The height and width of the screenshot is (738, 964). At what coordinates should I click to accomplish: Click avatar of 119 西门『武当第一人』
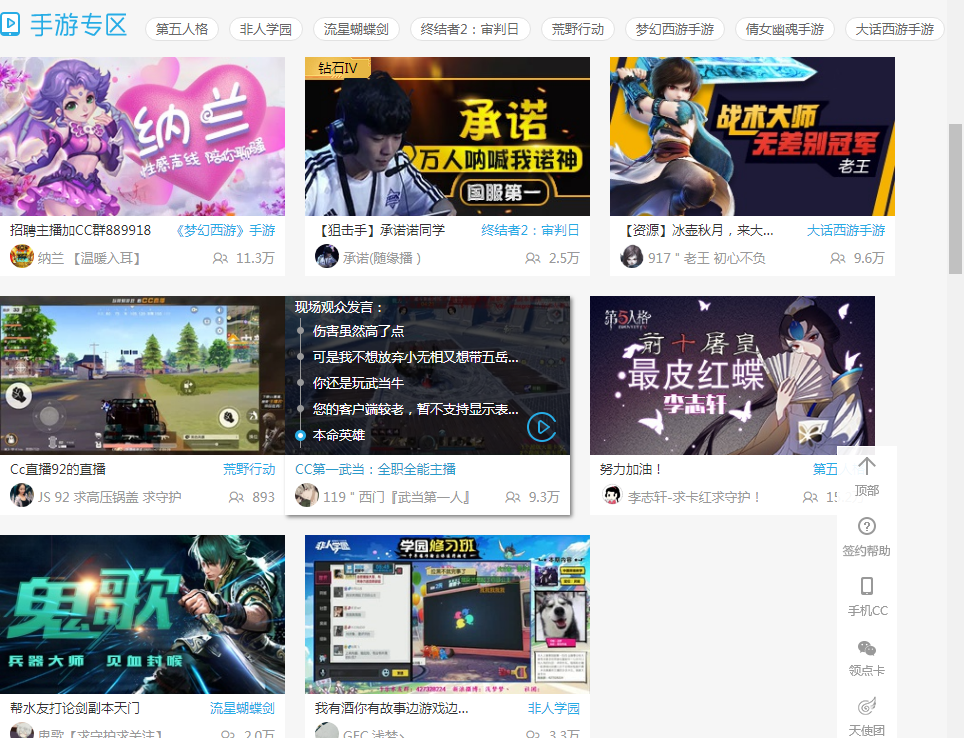click(307, 495)
